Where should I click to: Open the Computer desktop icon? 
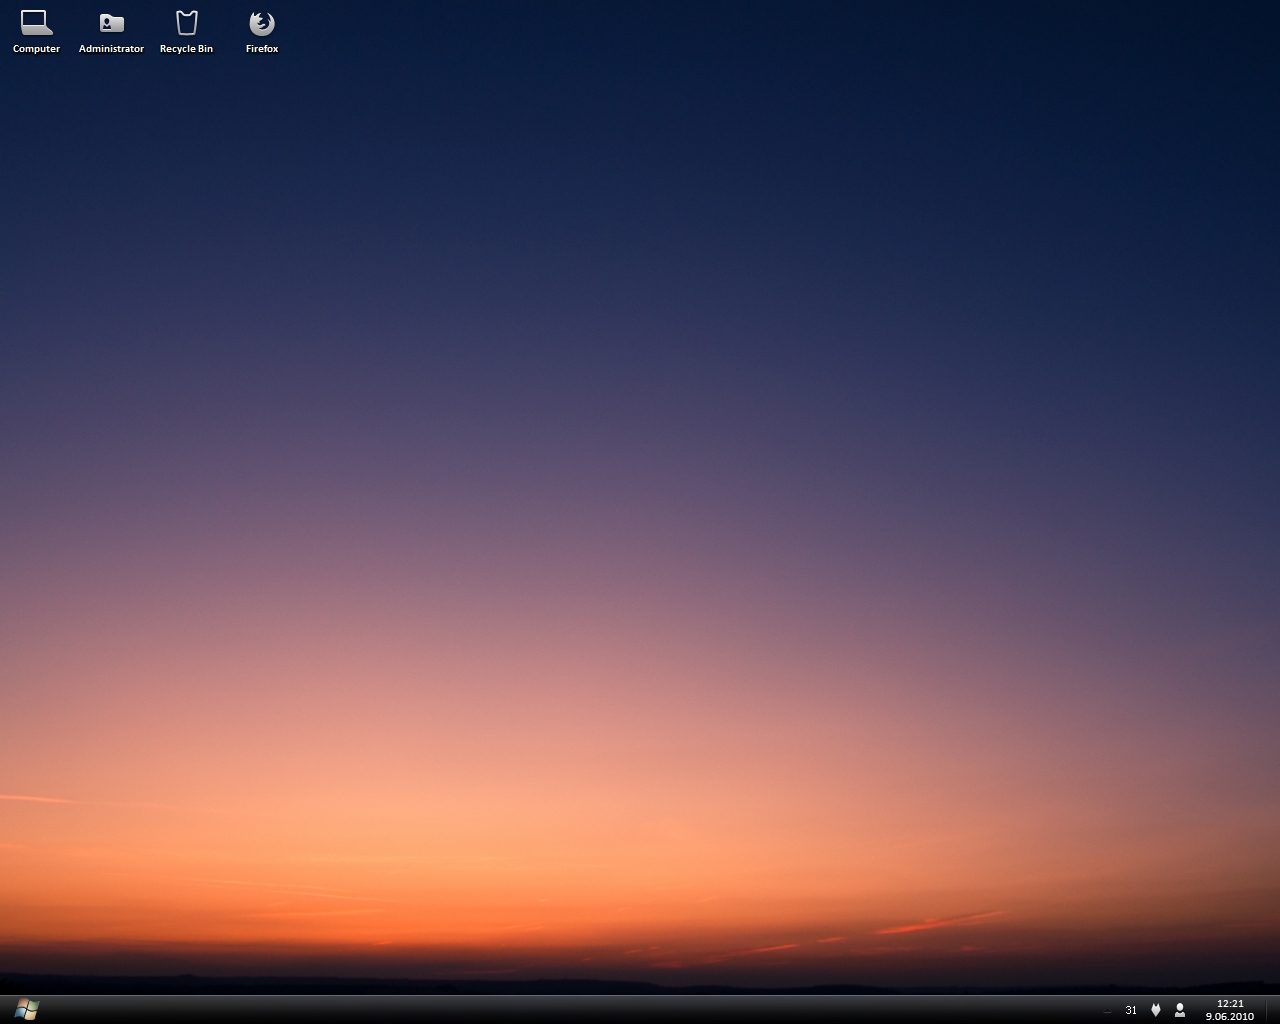tap(36, 31)
